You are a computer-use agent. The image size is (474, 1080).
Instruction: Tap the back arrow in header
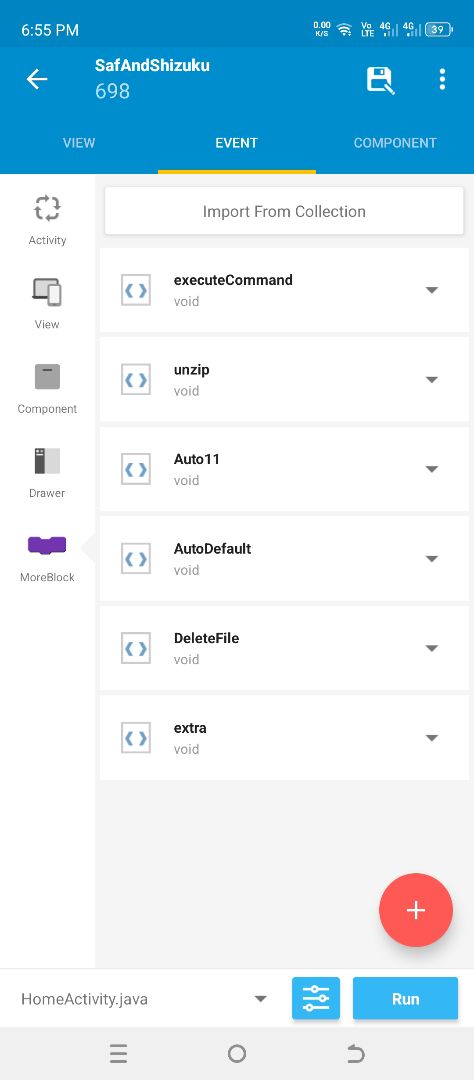[x=37, y=79]
